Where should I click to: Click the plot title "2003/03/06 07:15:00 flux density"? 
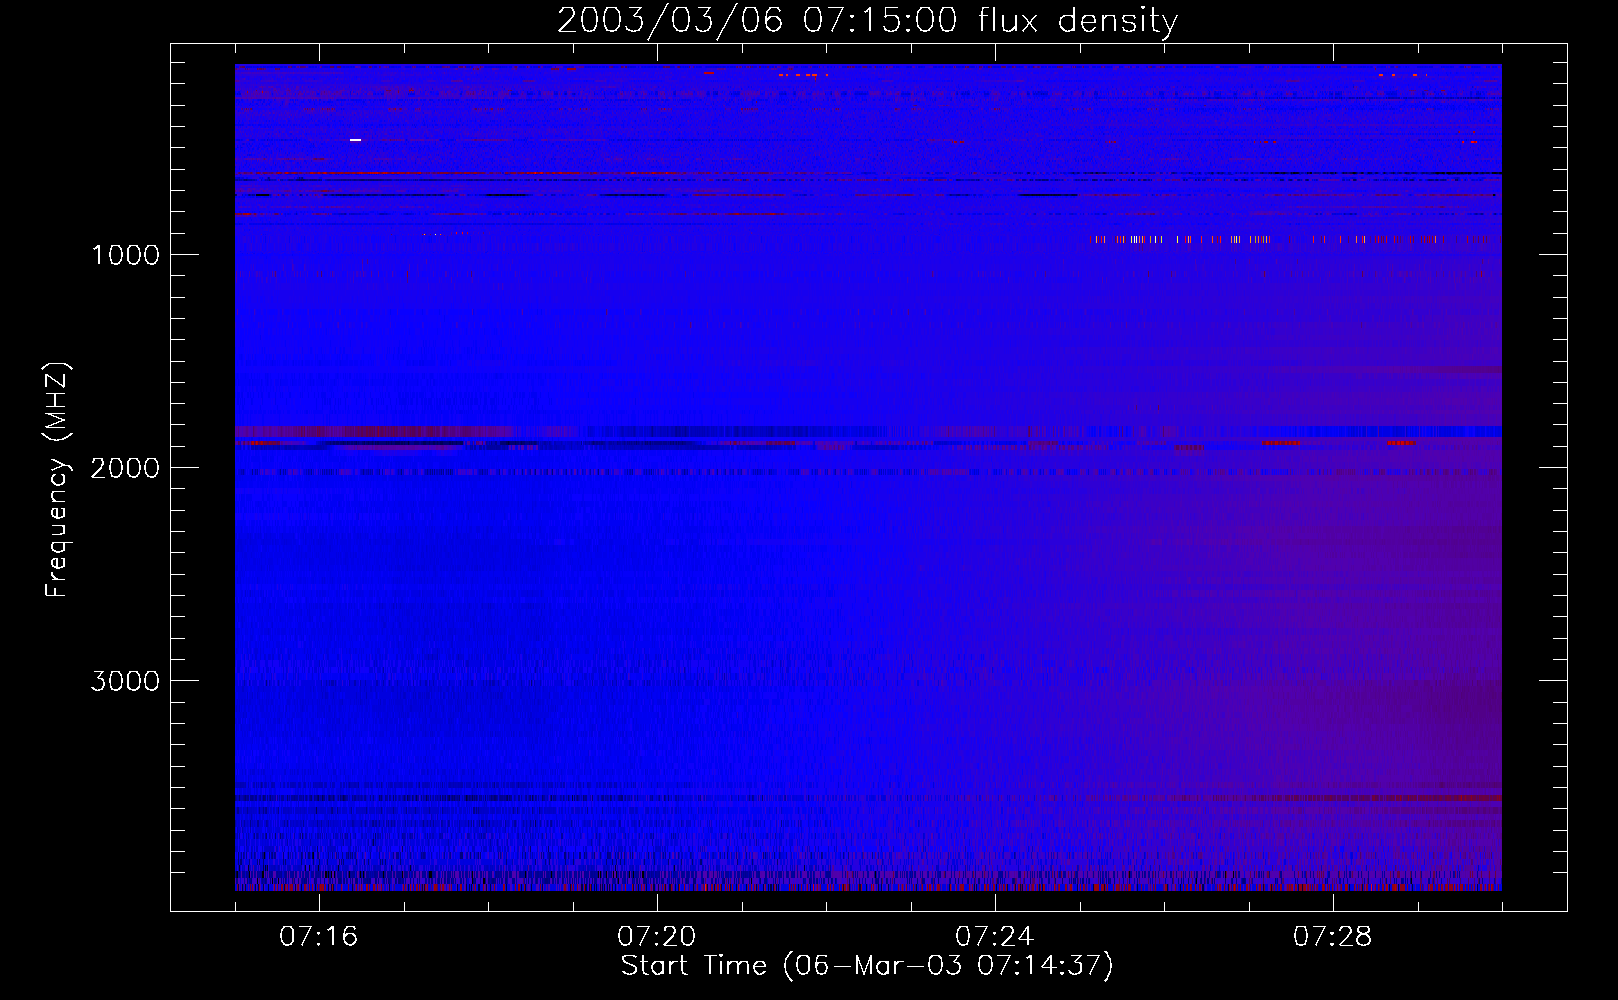[867, 20]
